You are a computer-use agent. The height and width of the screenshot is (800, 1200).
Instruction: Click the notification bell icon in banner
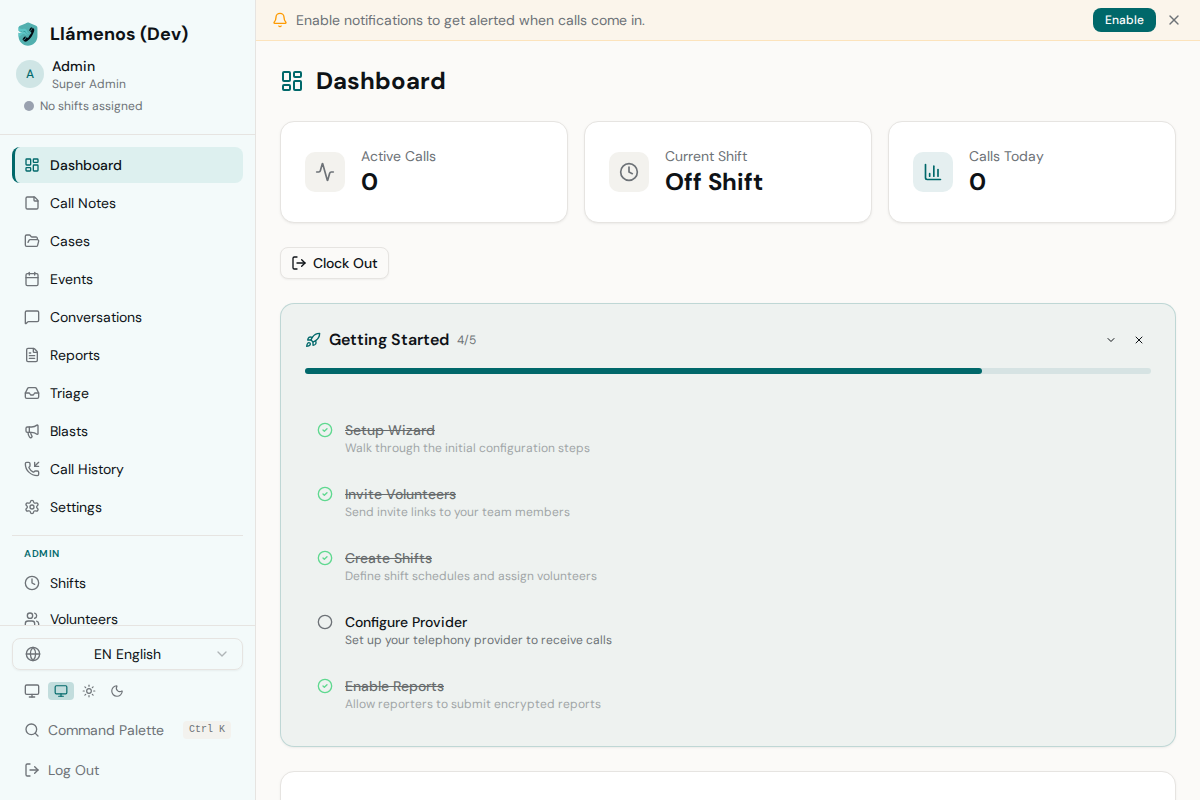(x=280, y=20)
